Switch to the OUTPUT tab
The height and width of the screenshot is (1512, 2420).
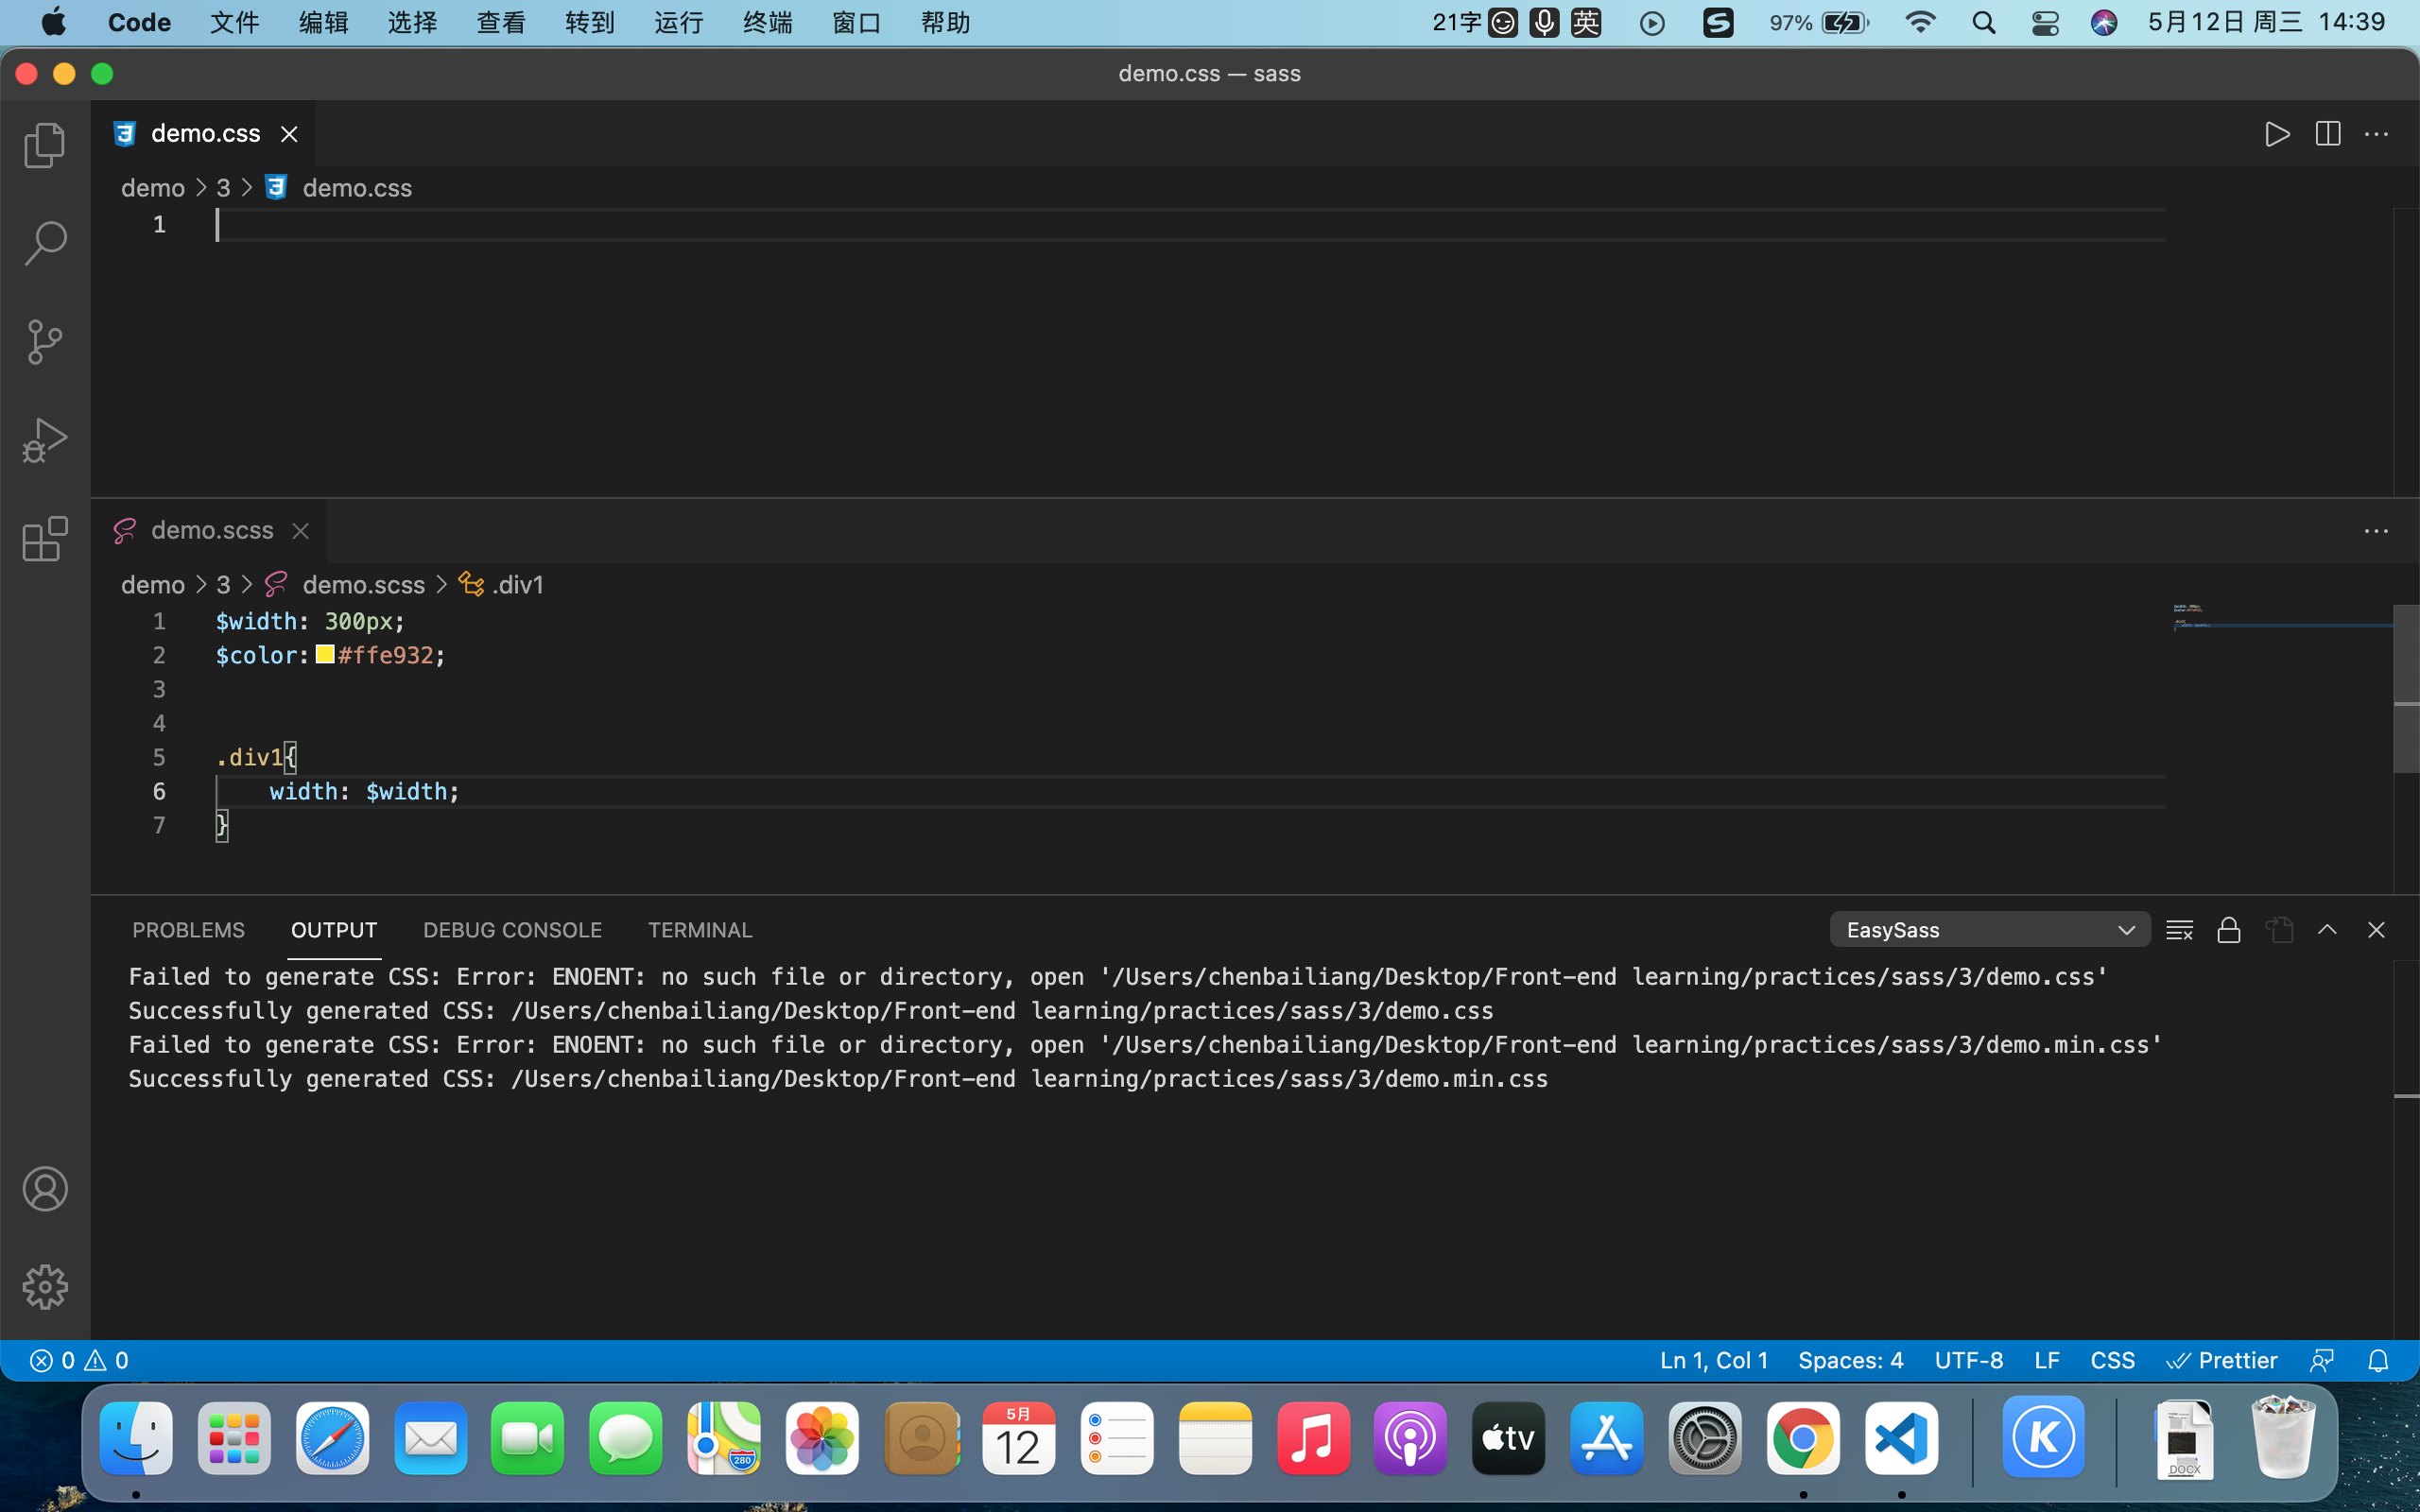pyautogui.click(x=334, y=930)
